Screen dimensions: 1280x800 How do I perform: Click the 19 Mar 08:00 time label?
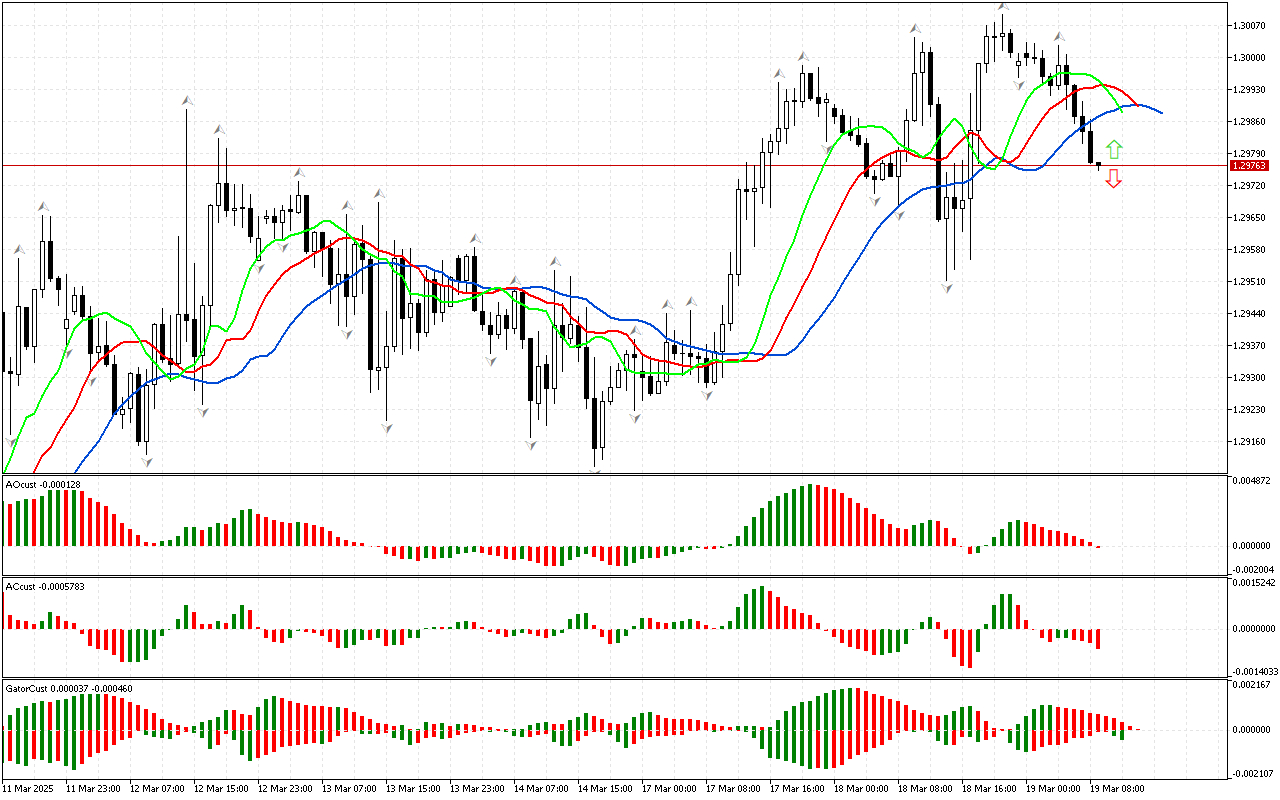click(1115, 788)
